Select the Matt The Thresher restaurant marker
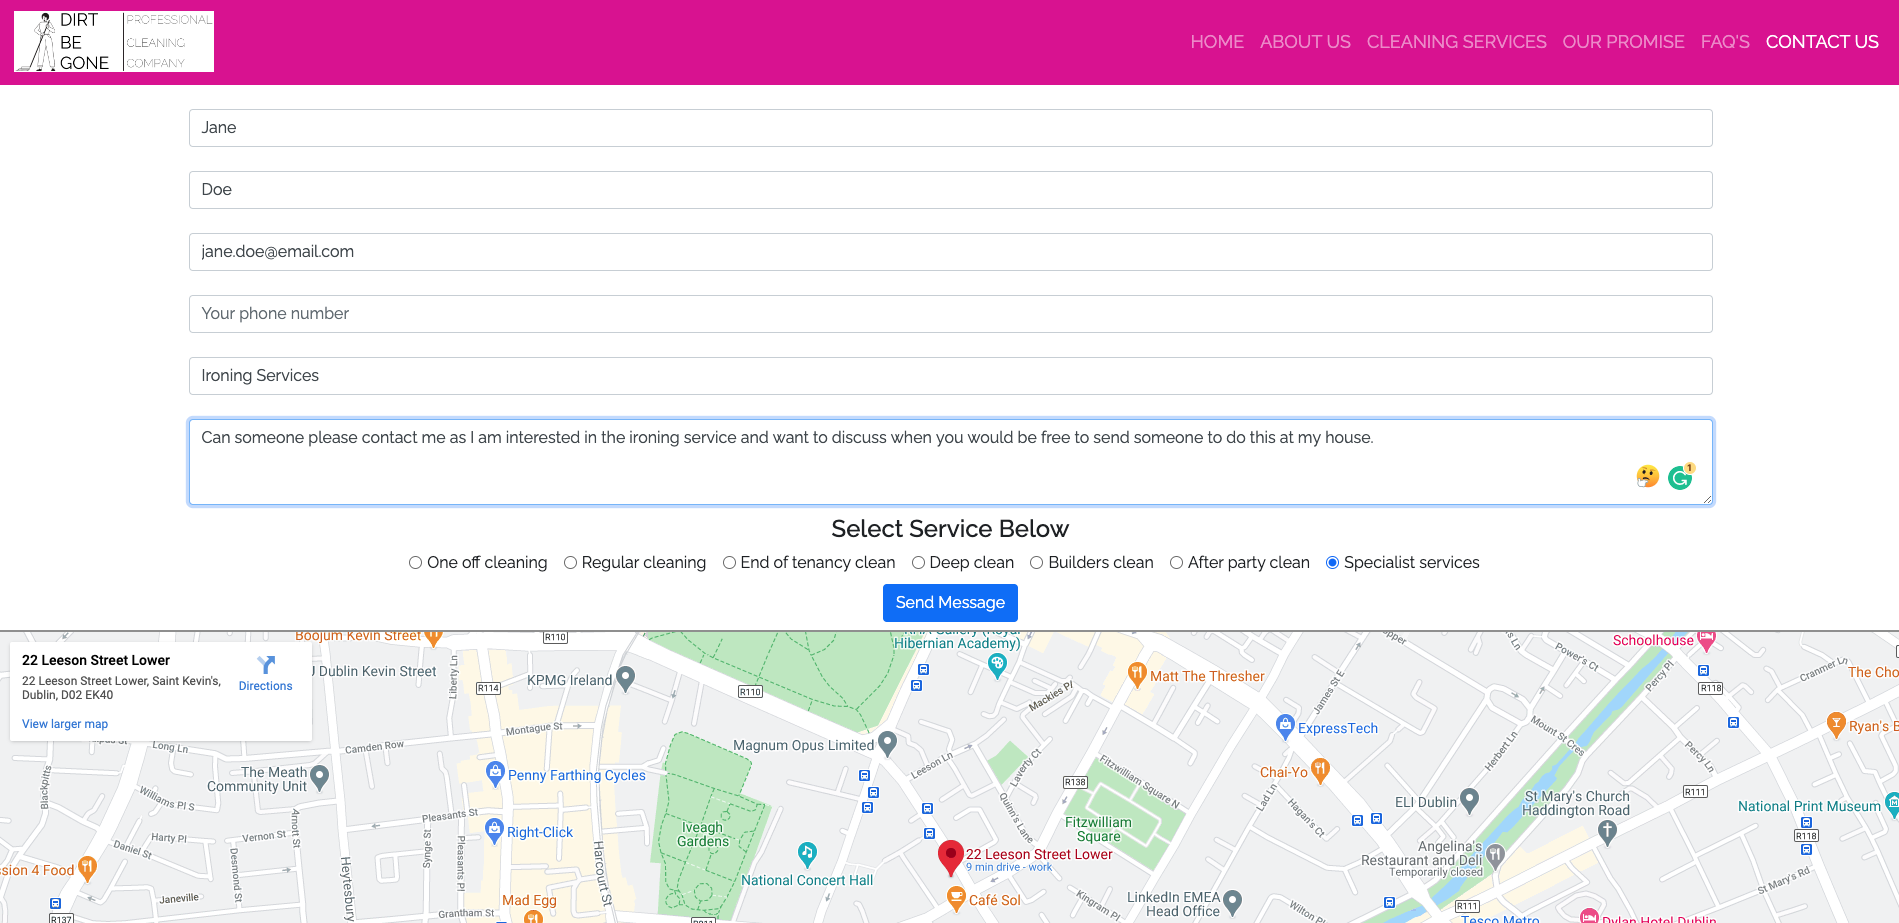Image resolution: width=1899 pixels, height=923 pixels. (1137, 674)
